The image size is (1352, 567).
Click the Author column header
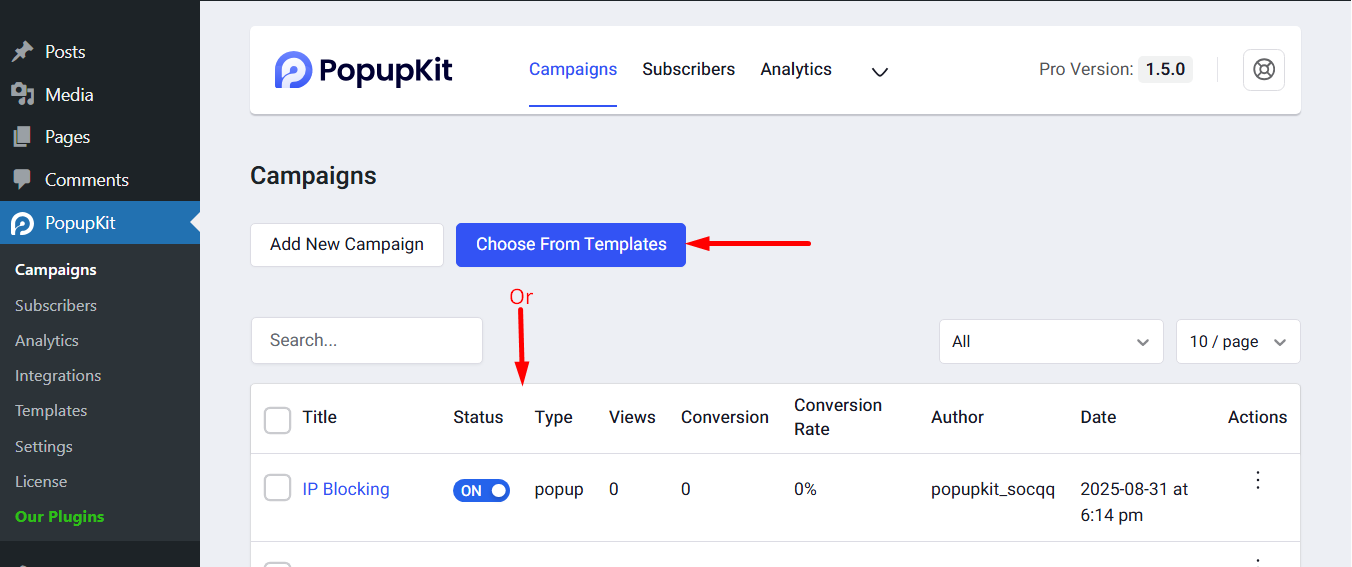(957, 417)
